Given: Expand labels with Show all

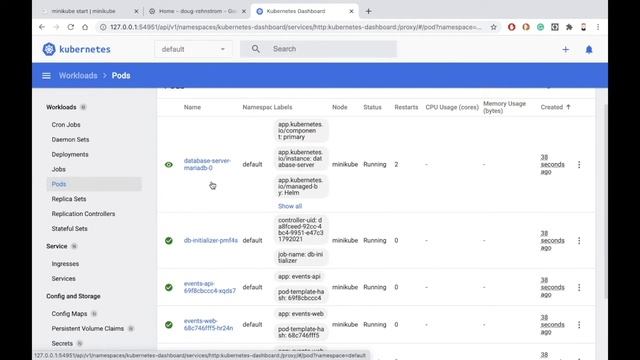Looking at the screenshot, I should 290,206.
